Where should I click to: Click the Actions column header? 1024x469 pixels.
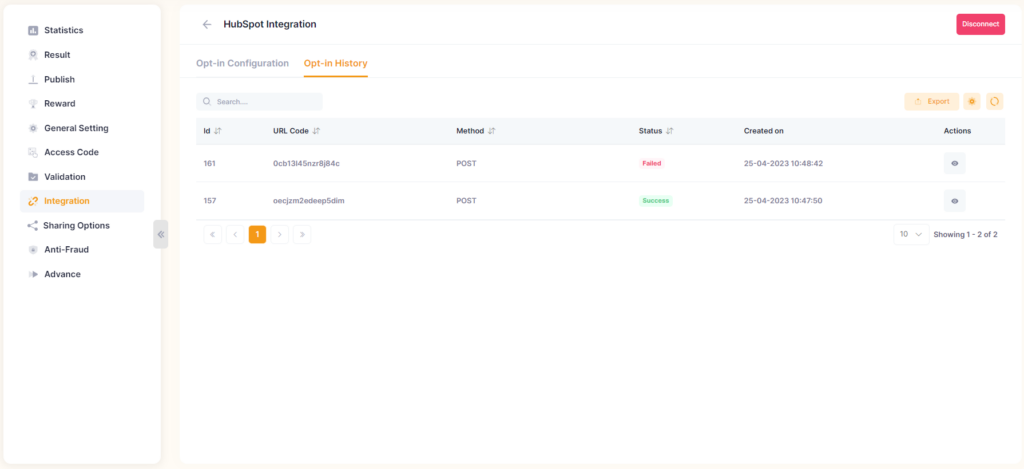click(x=957, y=131)
